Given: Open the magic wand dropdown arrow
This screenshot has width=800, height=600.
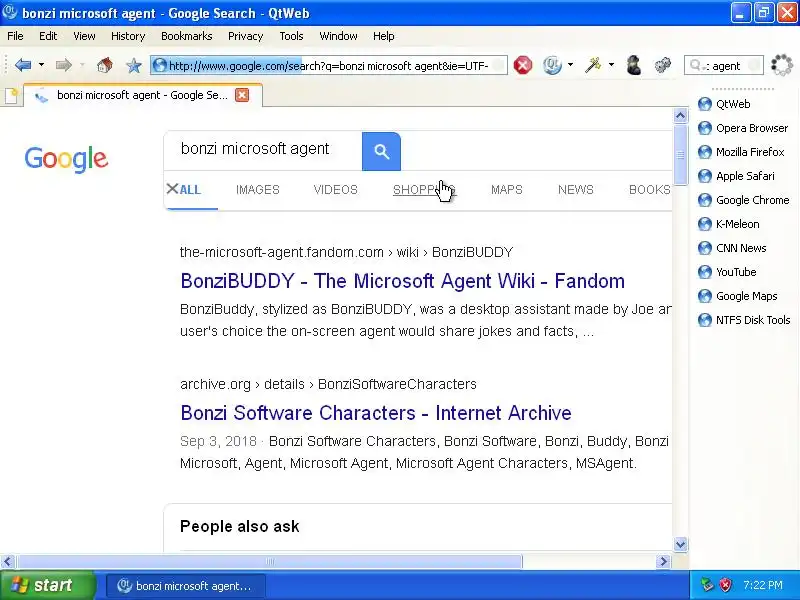Looking at the screenshot, I should 611,65.
